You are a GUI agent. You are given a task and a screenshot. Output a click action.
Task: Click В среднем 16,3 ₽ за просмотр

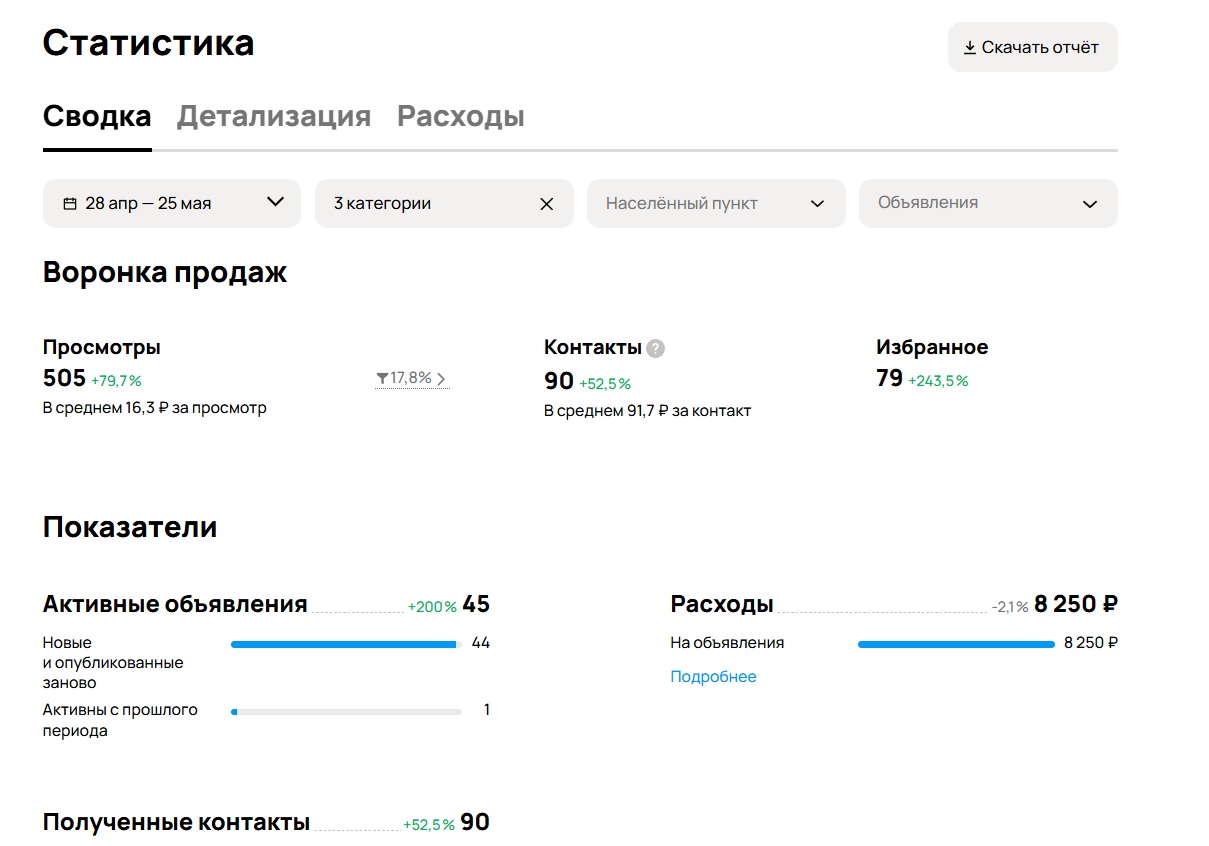click(155, 408)
